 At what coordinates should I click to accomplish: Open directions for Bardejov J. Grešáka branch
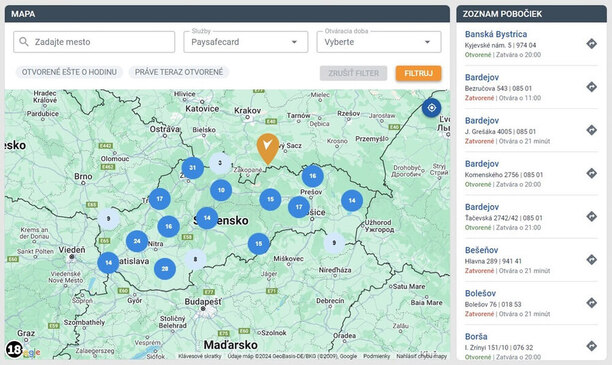(x=591, y=130)
